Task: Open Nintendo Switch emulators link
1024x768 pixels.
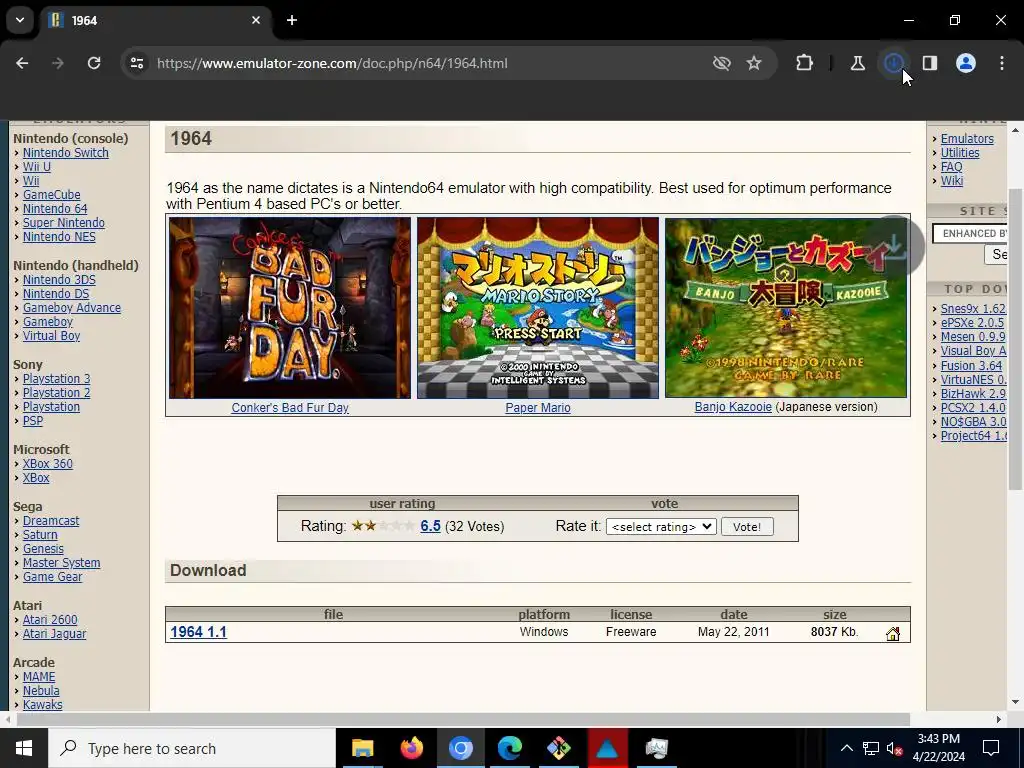Action: click(x=65, y=153)
